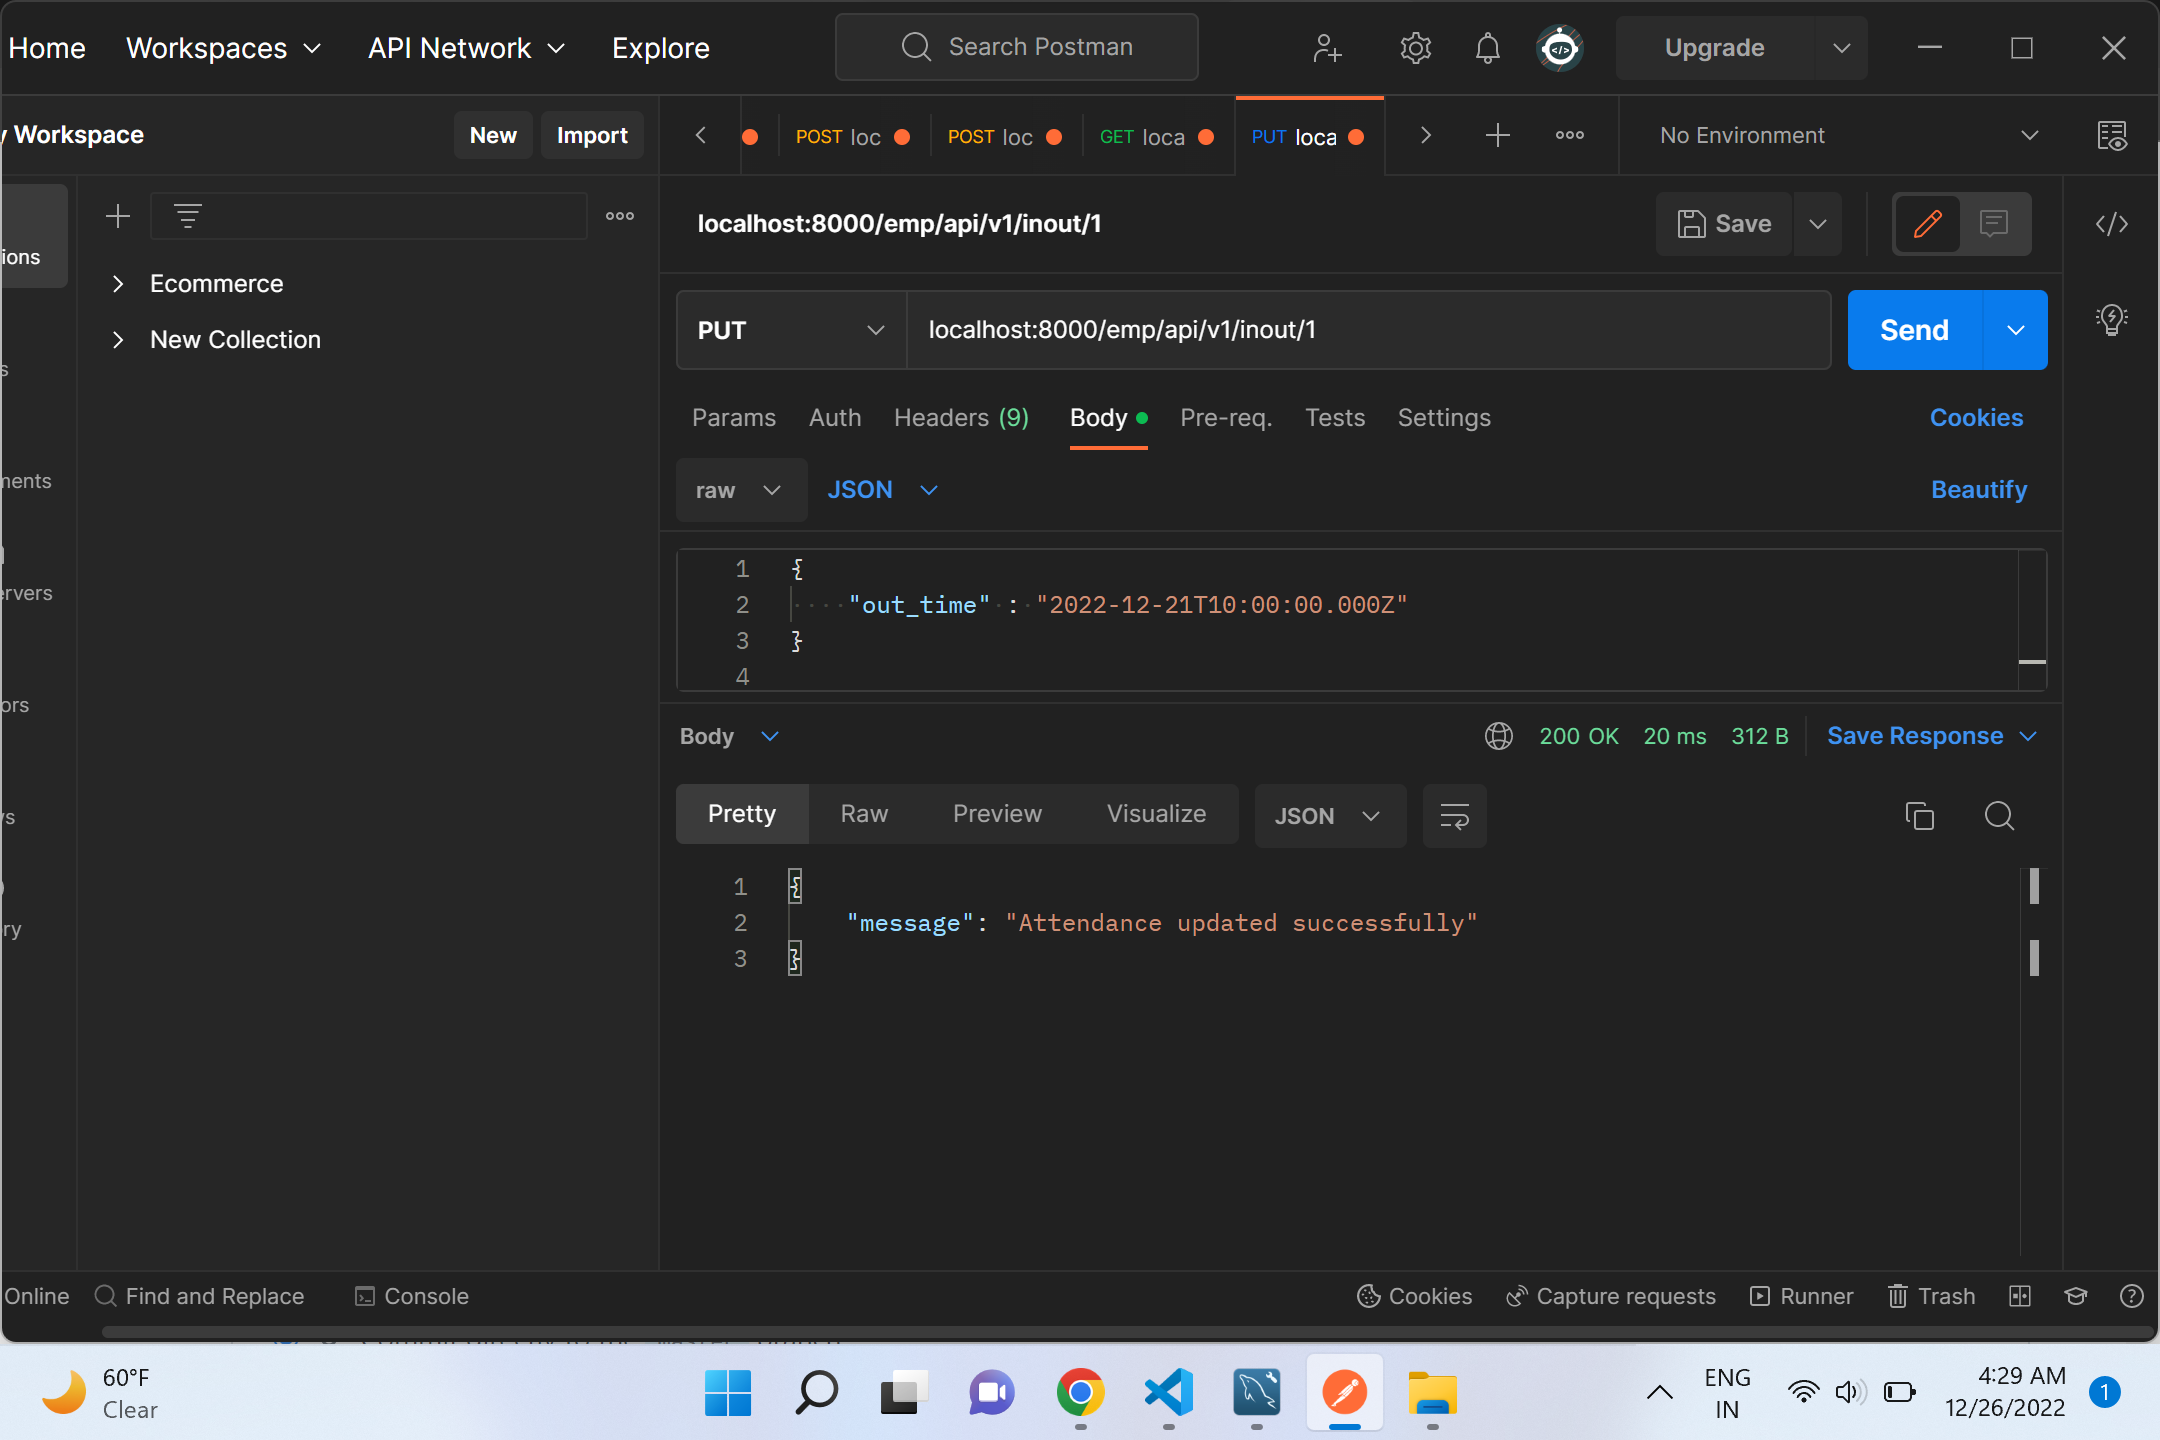
Task: Switch to the Preview response tab
Action: click(997, 813)
